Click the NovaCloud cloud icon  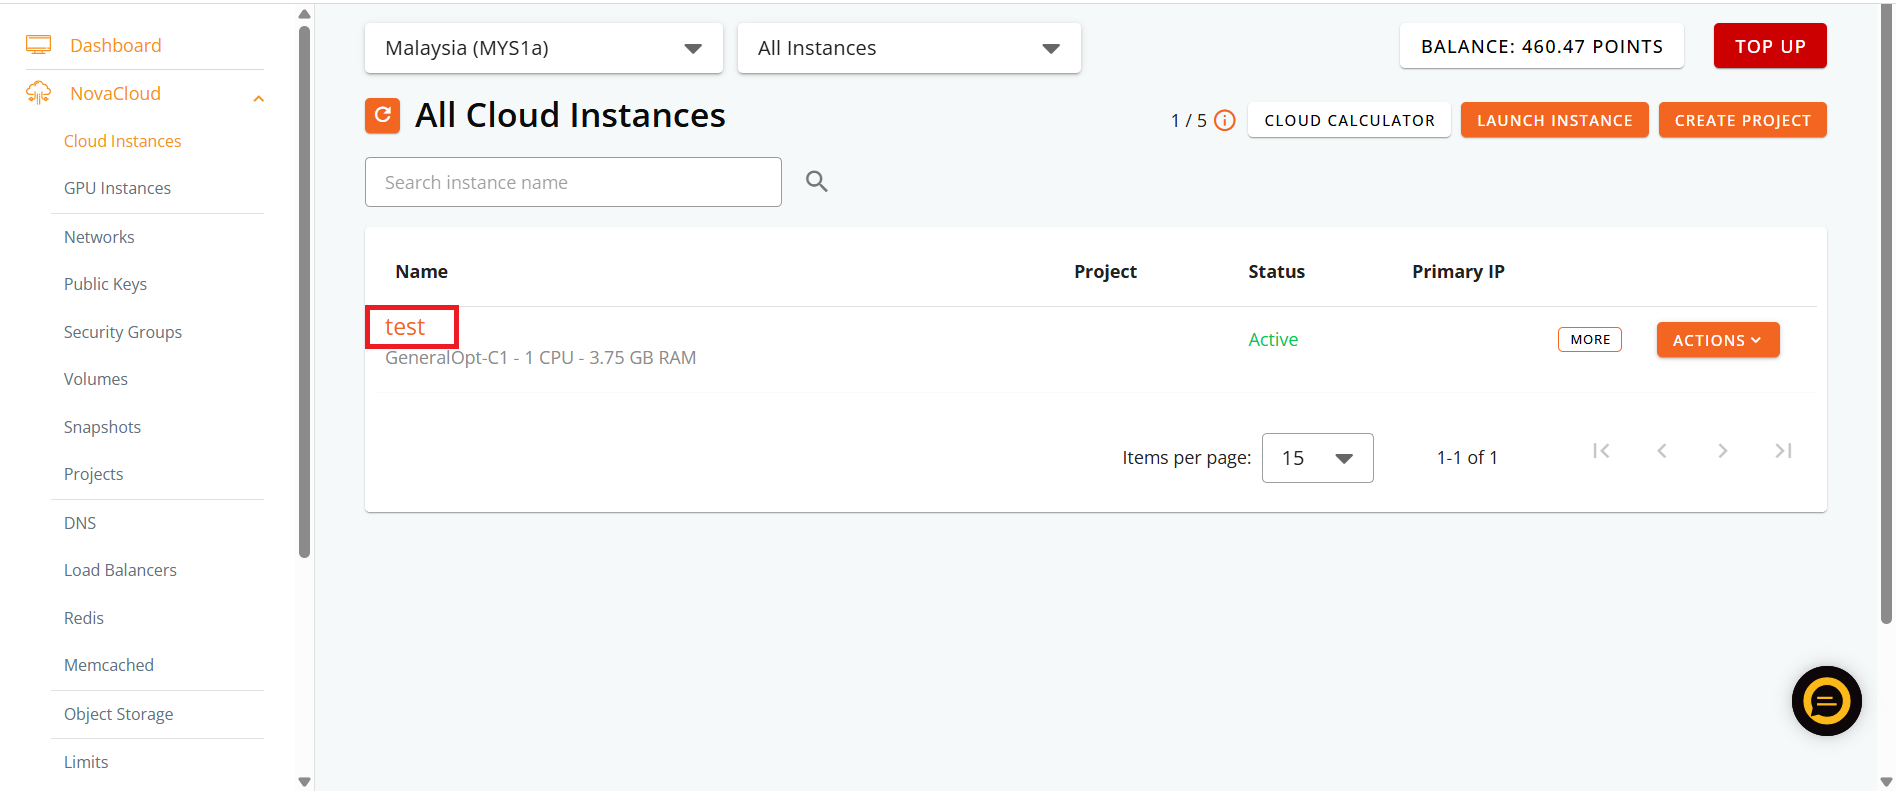pos(39,93)
